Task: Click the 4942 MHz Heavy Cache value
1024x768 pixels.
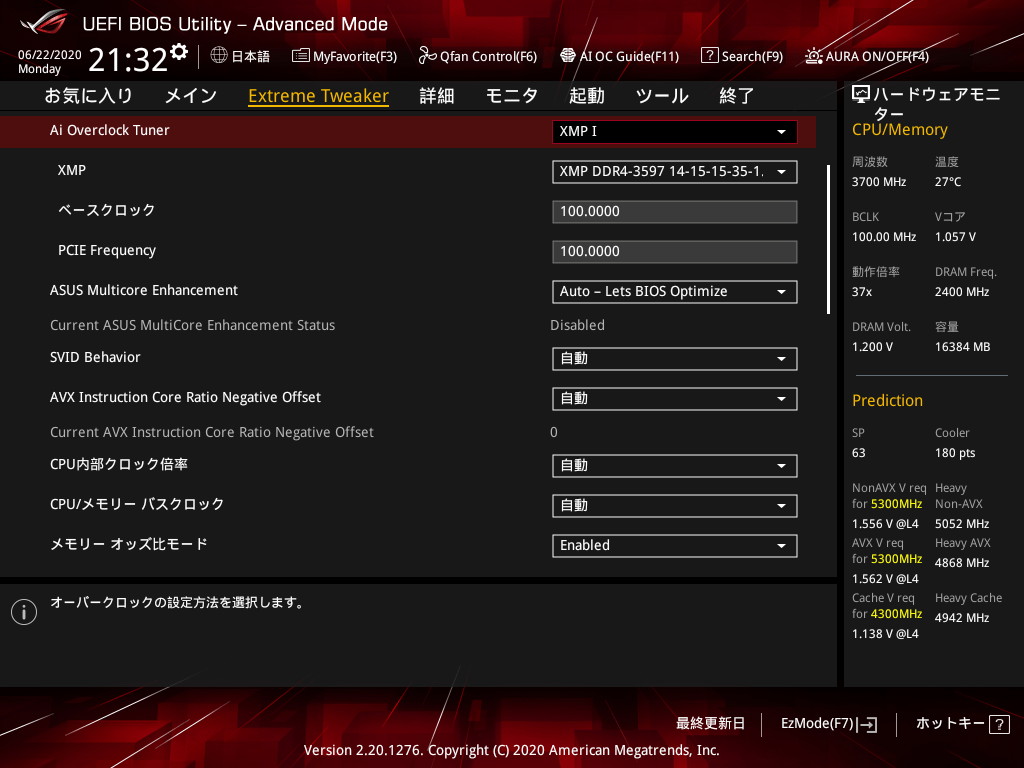Action: [x=962, y=618]
